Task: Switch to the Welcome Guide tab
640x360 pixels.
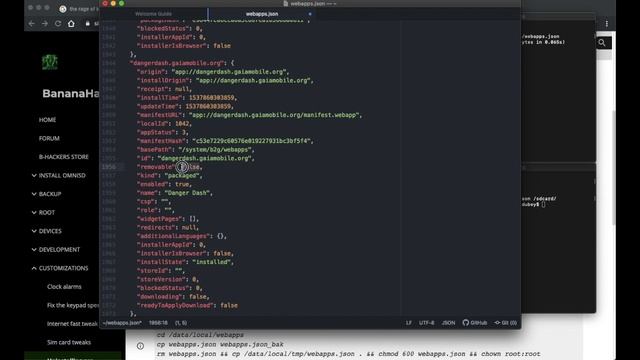Action: coord(153,14)
